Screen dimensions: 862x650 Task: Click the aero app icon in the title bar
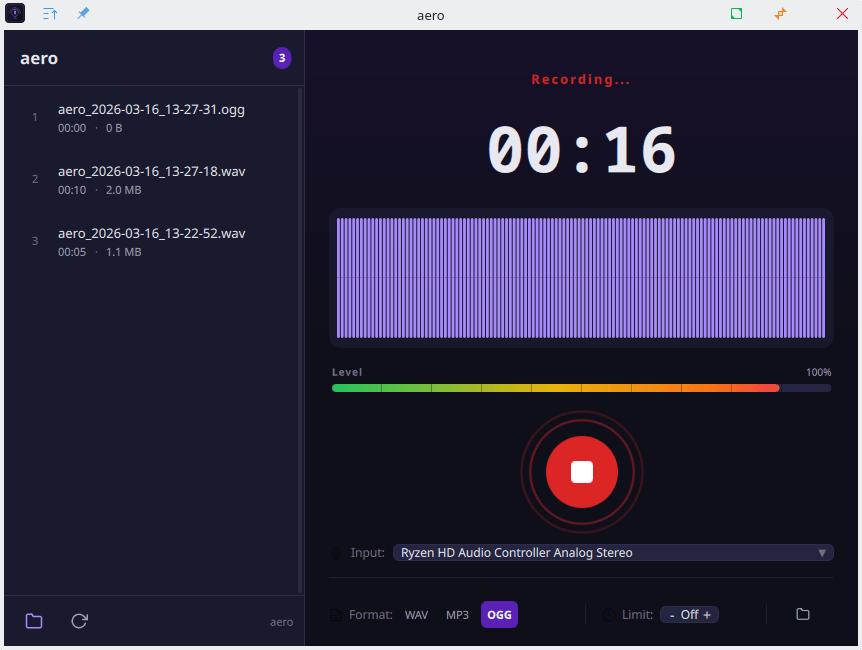coord(15,14)
